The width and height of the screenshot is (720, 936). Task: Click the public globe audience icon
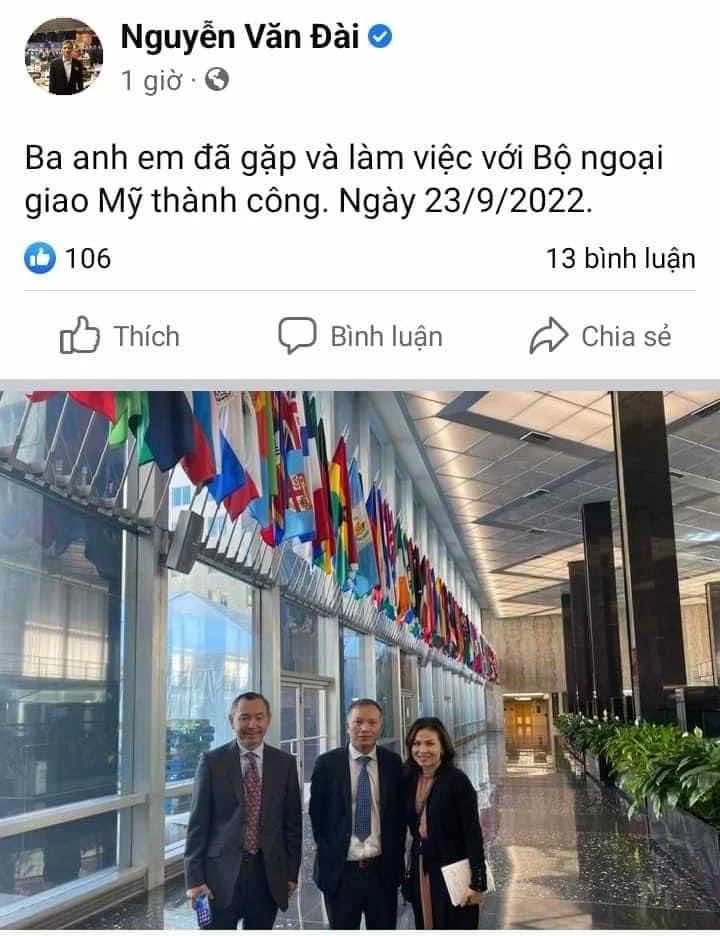coord(217,79)
